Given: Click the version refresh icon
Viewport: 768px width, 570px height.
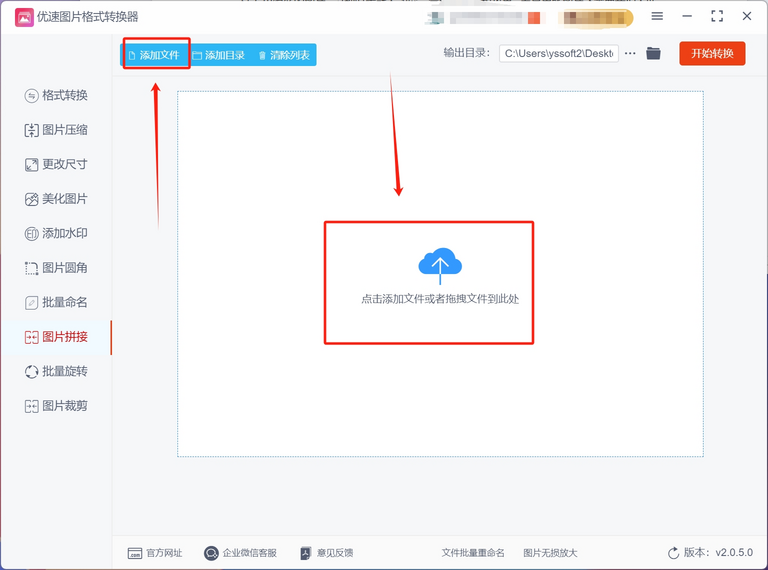Looking at the screenshot, I should pyautogui.click(x=673, y=553).
